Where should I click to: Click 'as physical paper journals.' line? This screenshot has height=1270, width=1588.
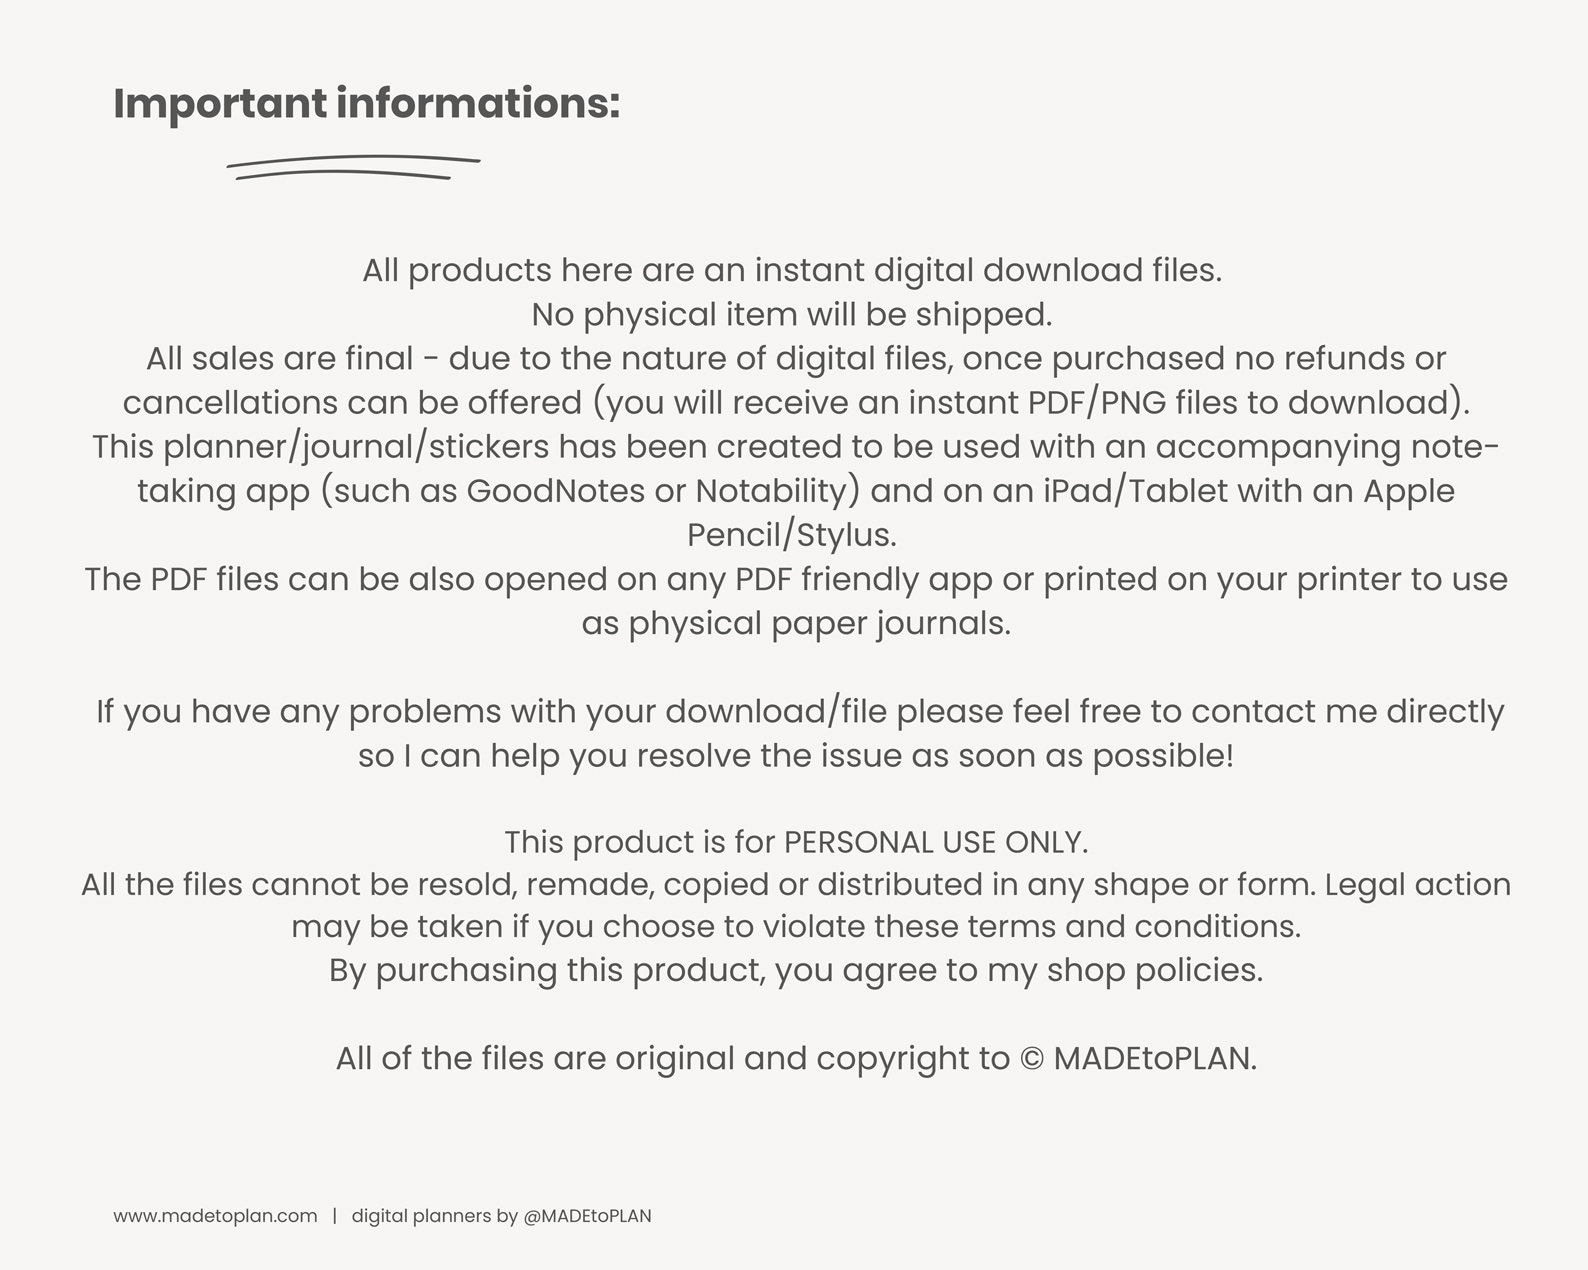click(x=796, y=624)
